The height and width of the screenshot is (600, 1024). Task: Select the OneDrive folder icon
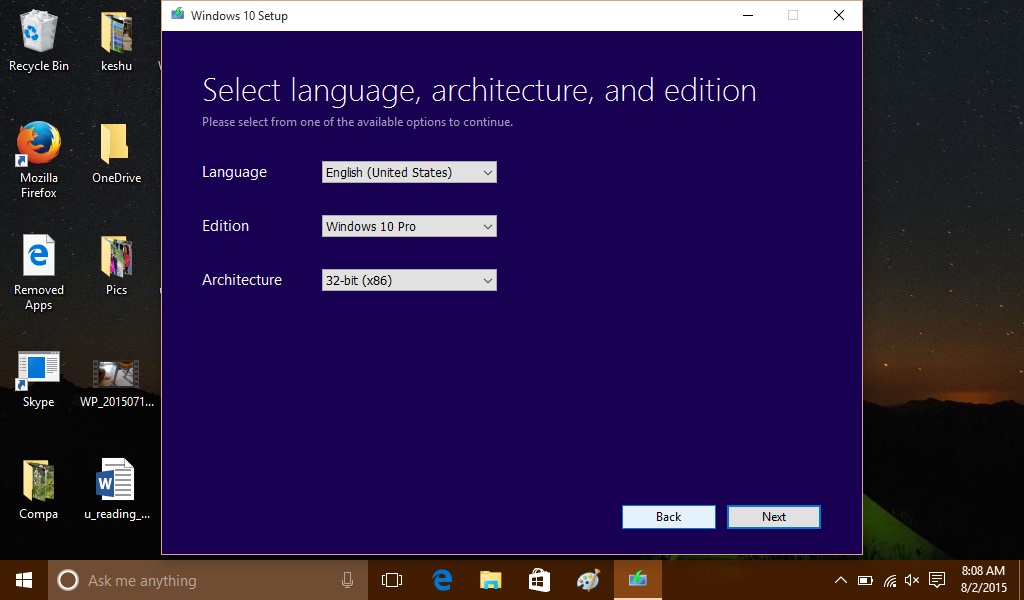(x=116, y=153)
